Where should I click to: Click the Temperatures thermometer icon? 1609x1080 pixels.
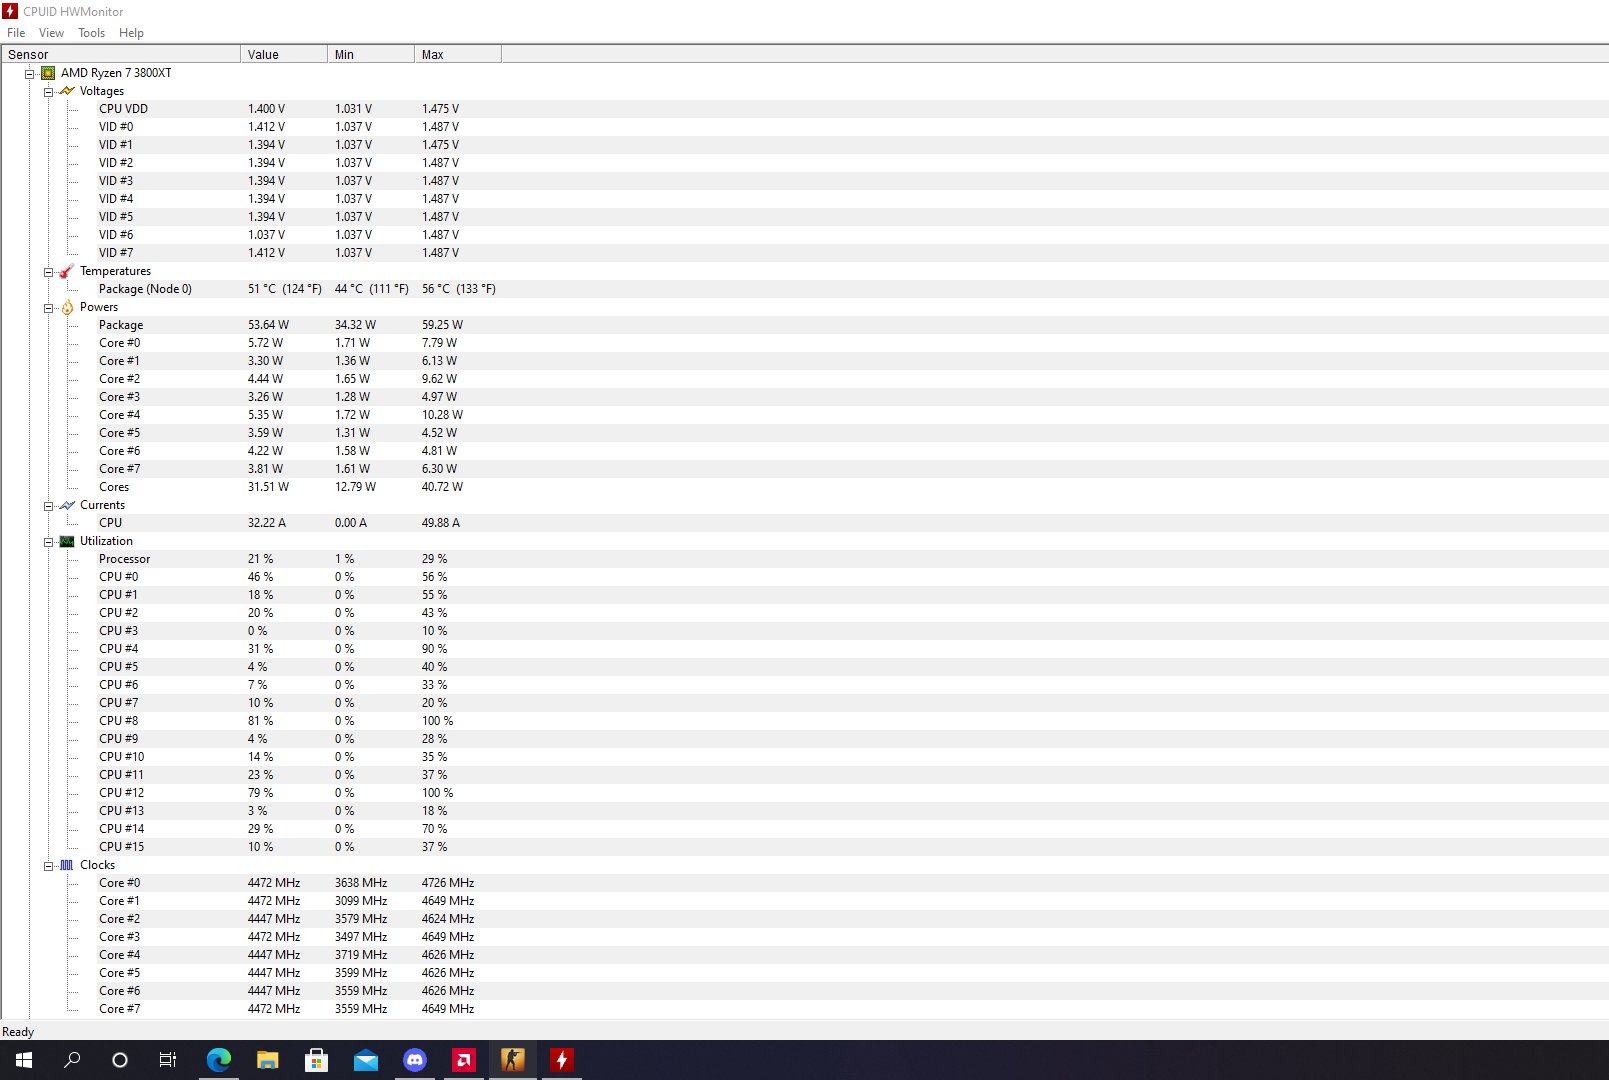(x=67, y=271)
